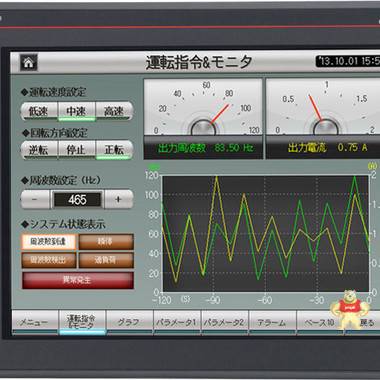Click the 周波数設定 (Hz) heading
The height and width of the screenshot is (380, 380).
(61, 180)
